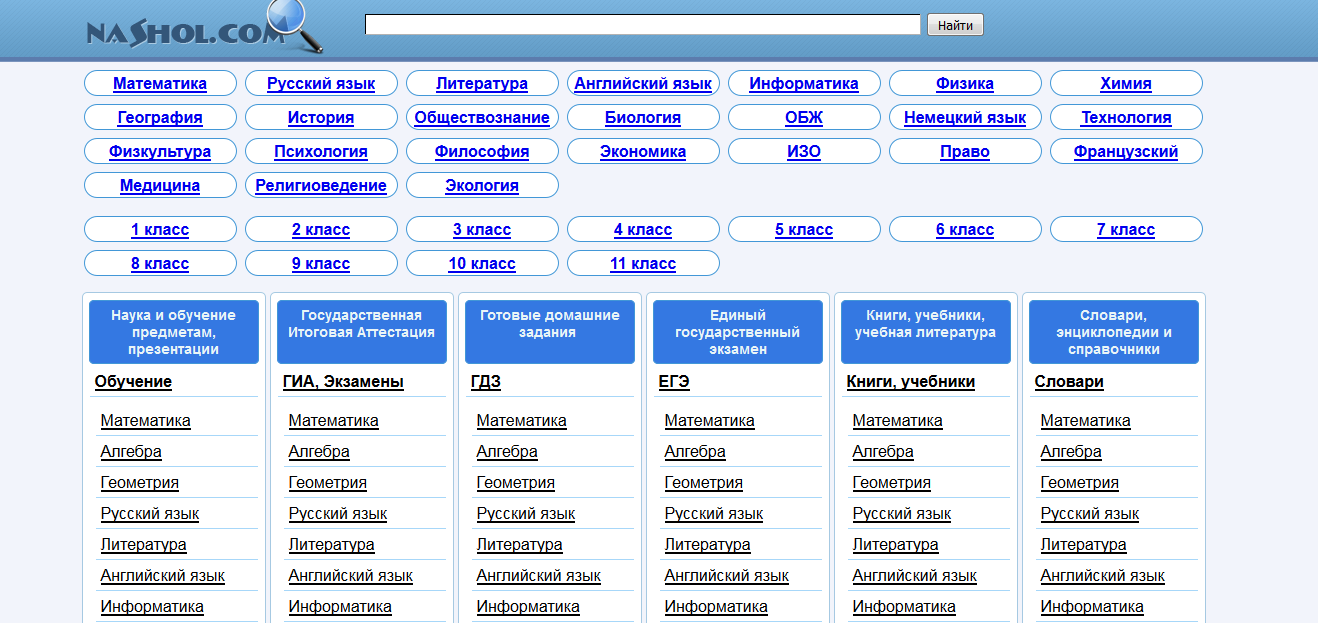The width and height of the screenshot is (1318, 623).
Task: Open the Медицина subject link
Action: pos(160,186)
